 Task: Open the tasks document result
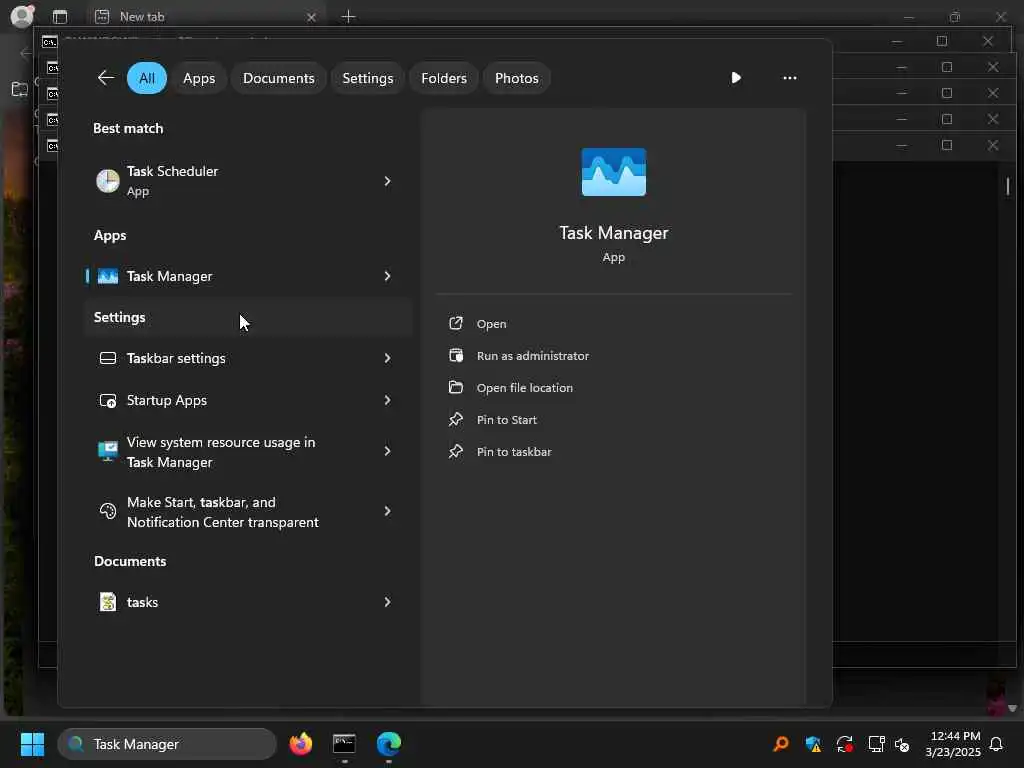pyautogui.click(x=248, y=601)
